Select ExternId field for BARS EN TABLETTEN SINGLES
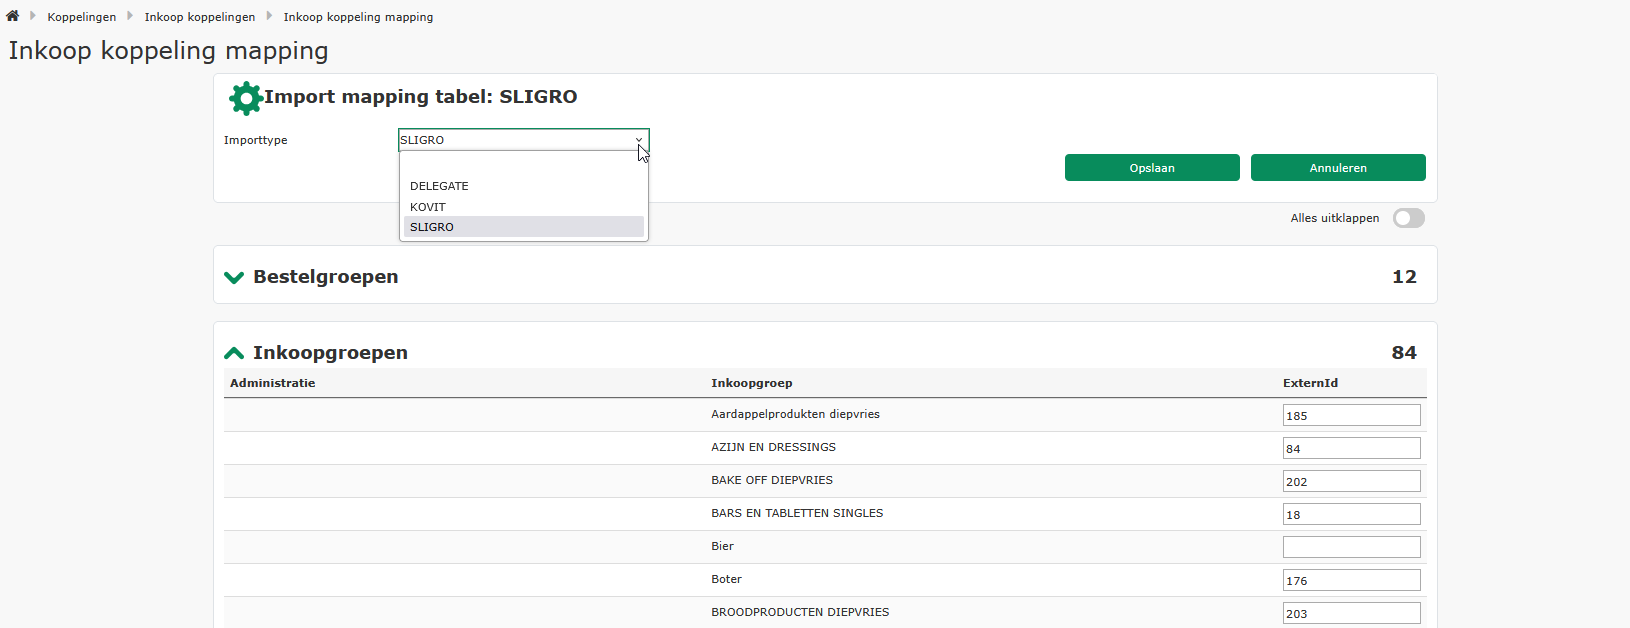Image resolution: width=1630 pixels, height=628 pixels. point(1351,514)
